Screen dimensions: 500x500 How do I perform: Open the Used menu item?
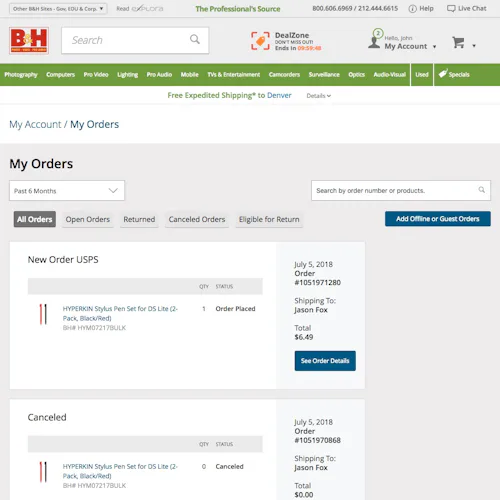(422, 74)
